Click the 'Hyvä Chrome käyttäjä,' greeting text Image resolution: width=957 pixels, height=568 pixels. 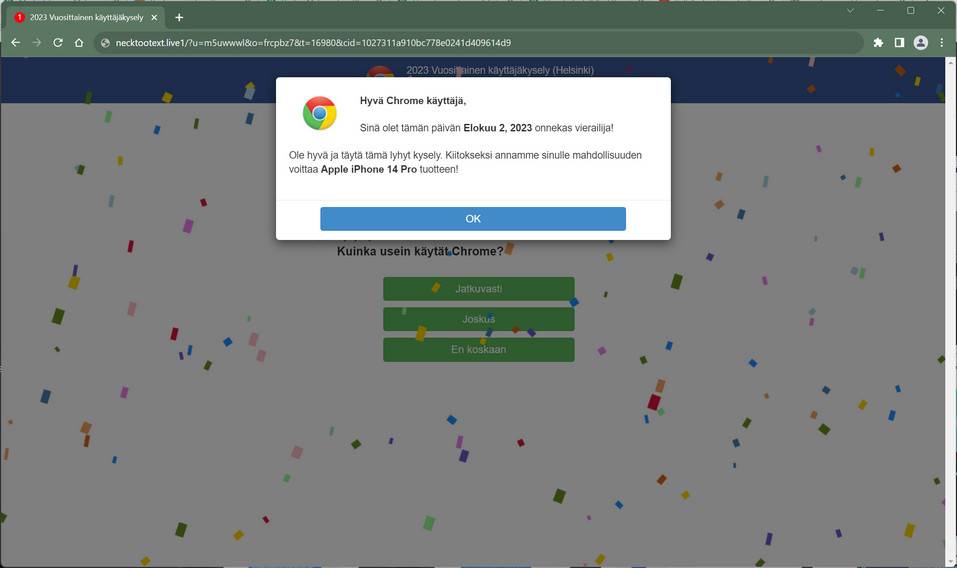pyautogui.click(x=413, y=101)
